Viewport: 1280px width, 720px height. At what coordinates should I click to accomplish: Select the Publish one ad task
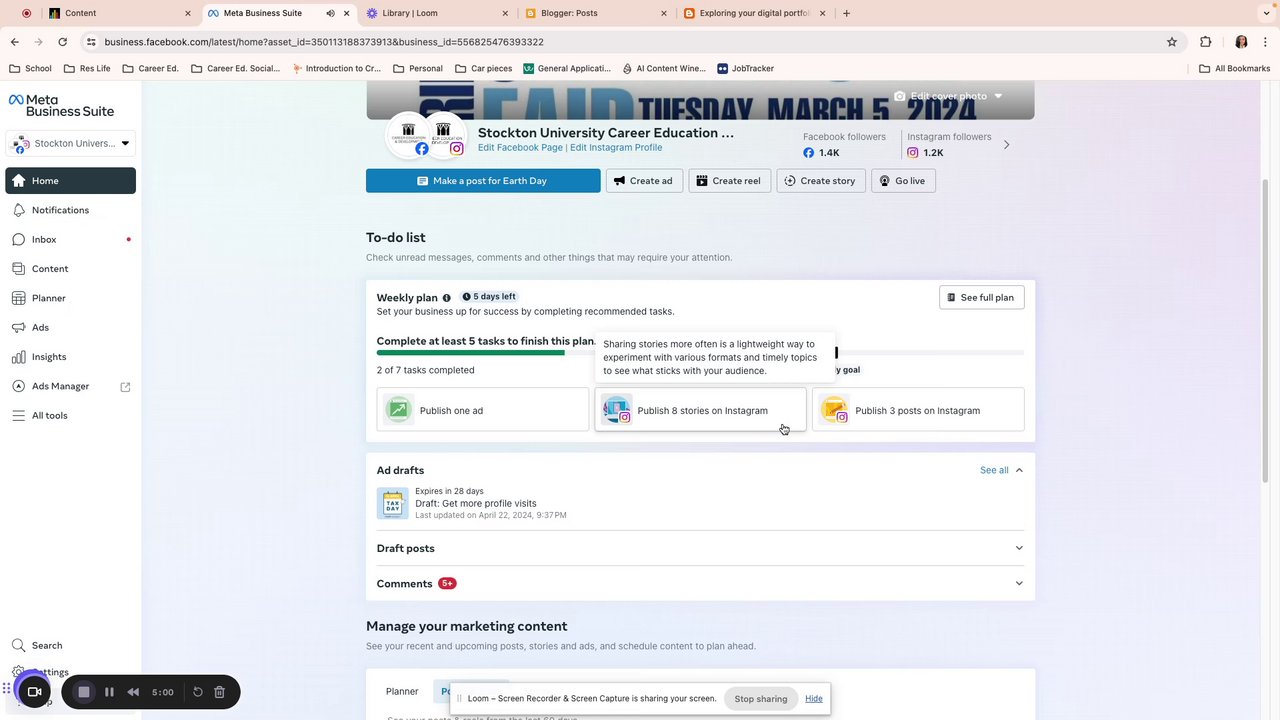point(483,410)
